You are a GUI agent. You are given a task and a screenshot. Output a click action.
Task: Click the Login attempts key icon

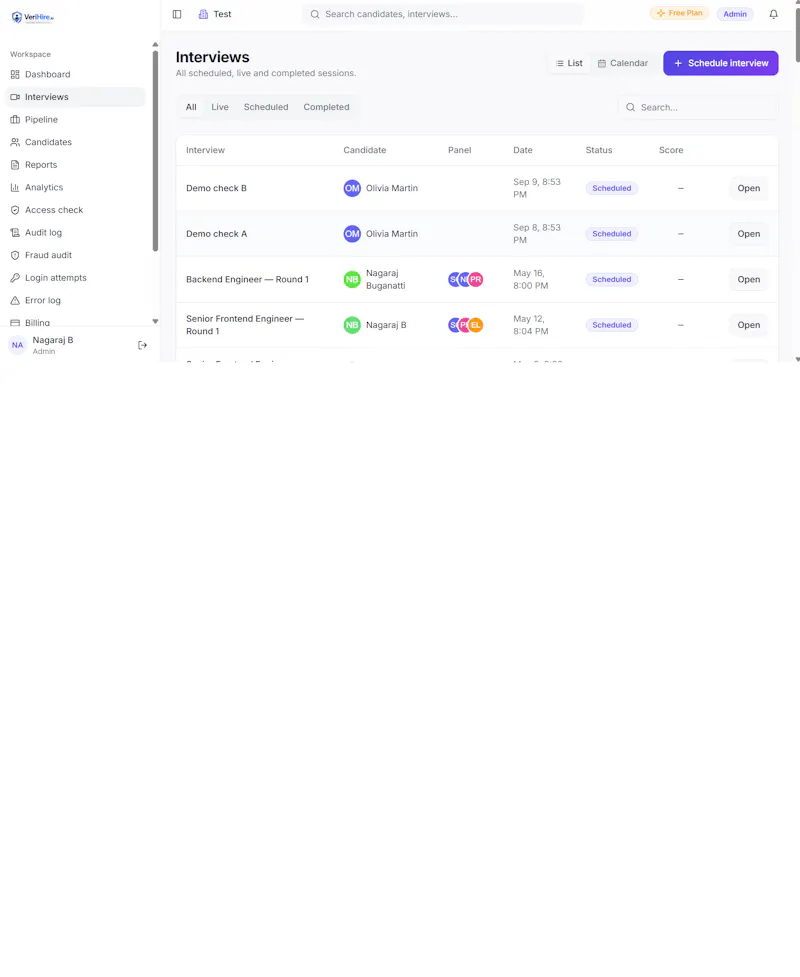[x=15, y=278]
